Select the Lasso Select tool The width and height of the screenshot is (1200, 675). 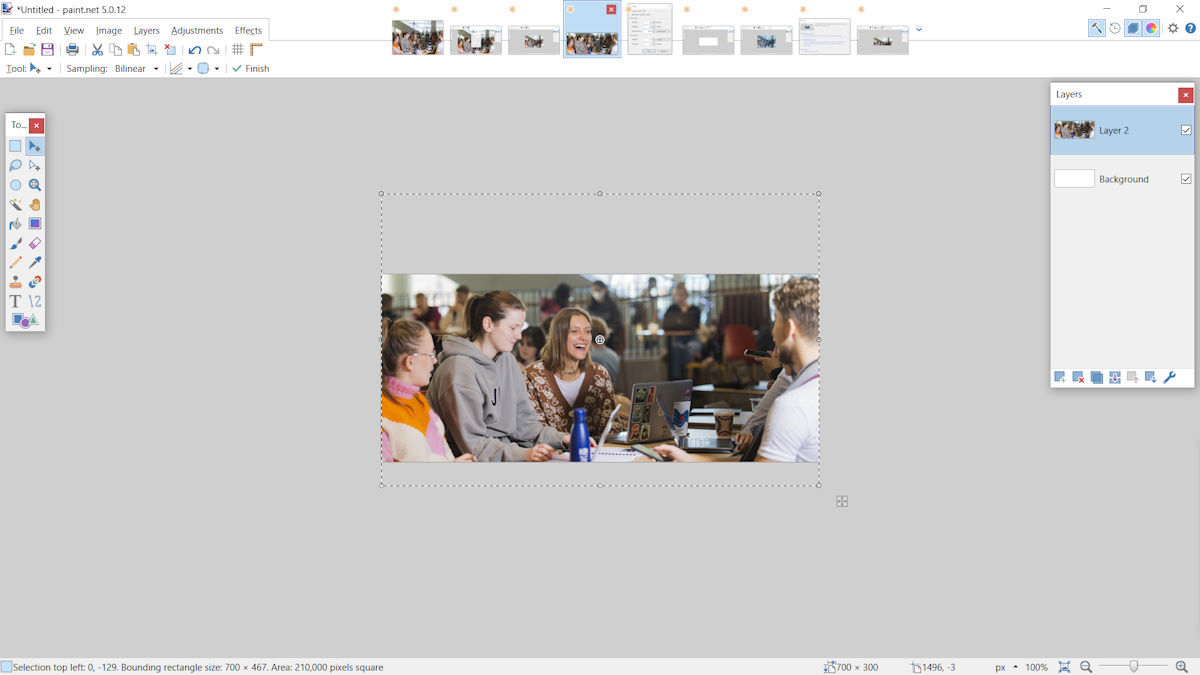tap(15, 165)
